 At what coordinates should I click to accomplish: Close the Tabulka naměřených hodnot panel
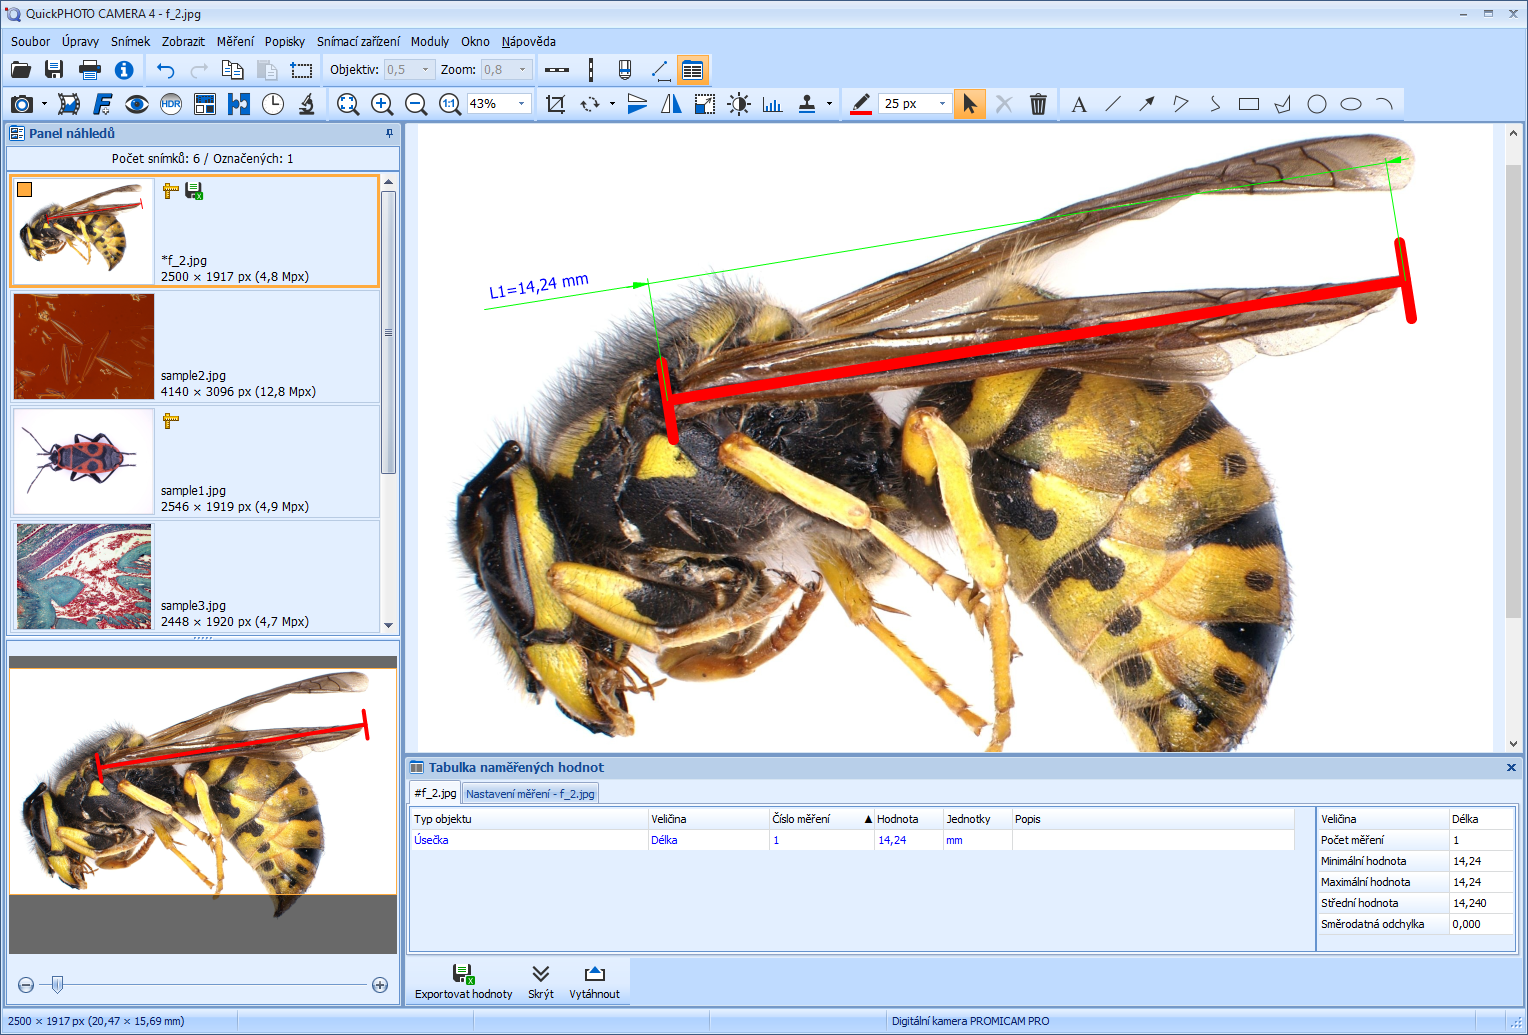click(1511, 768)
